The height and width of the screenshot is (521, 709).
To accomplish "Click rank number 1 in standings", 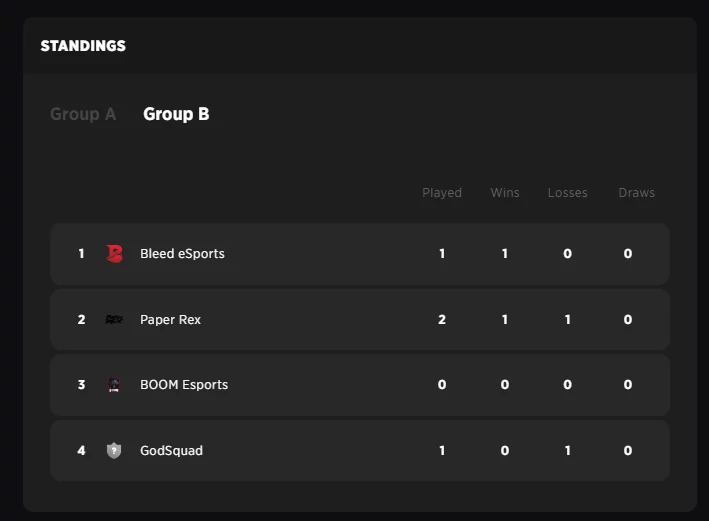I will [81, 254].
